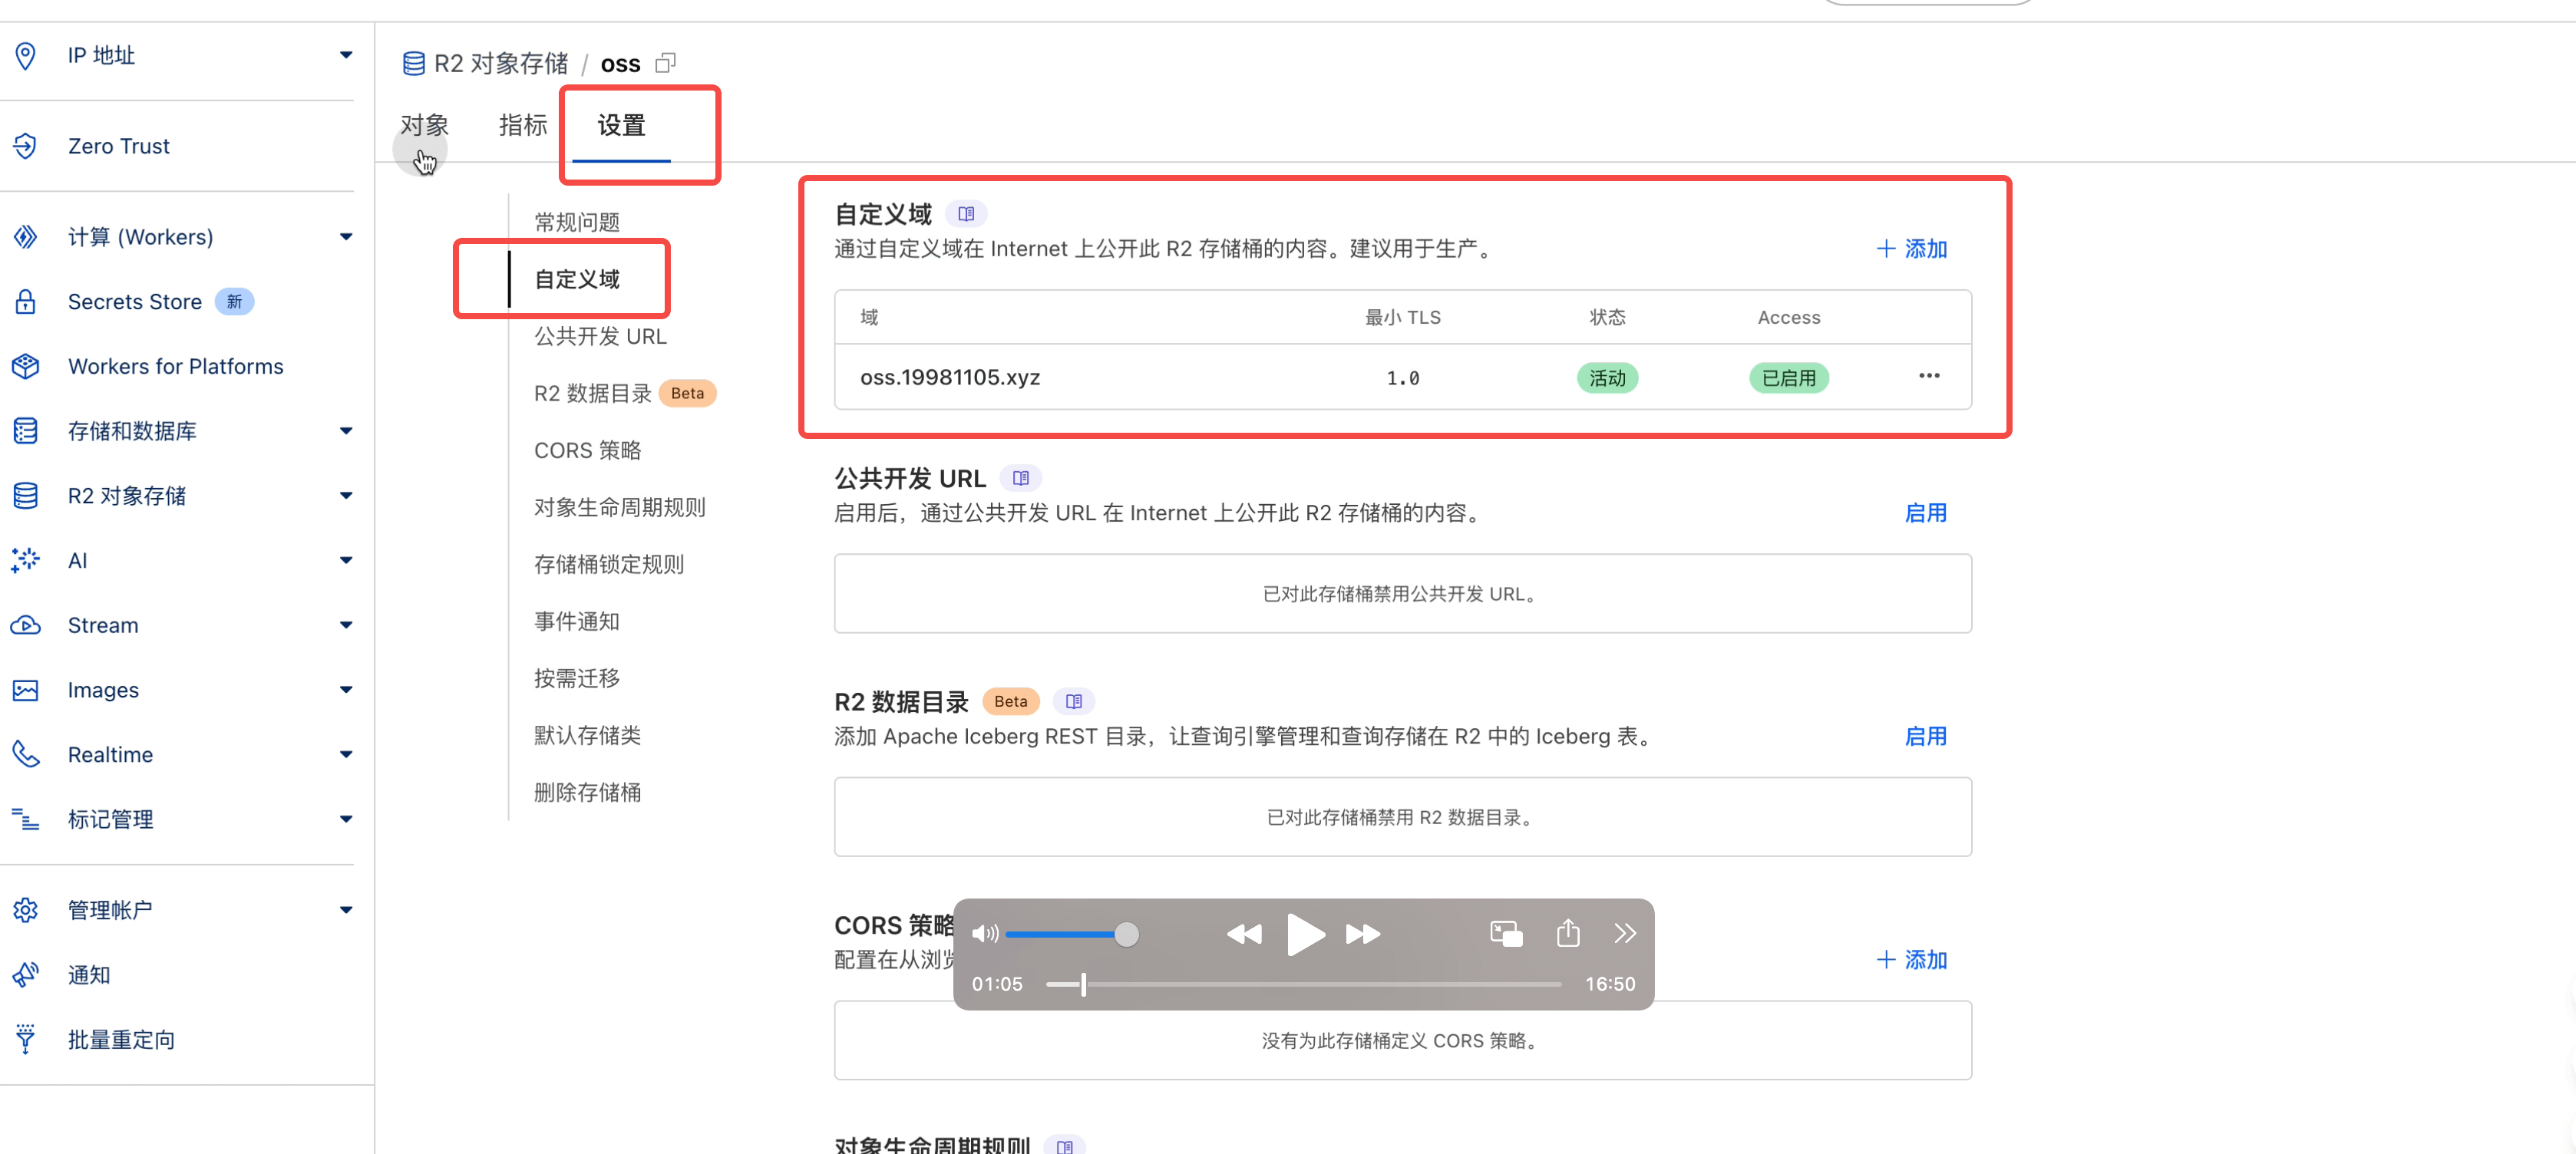
Task: Click the 存储和数据库 database icon
Action: (26, 431)
